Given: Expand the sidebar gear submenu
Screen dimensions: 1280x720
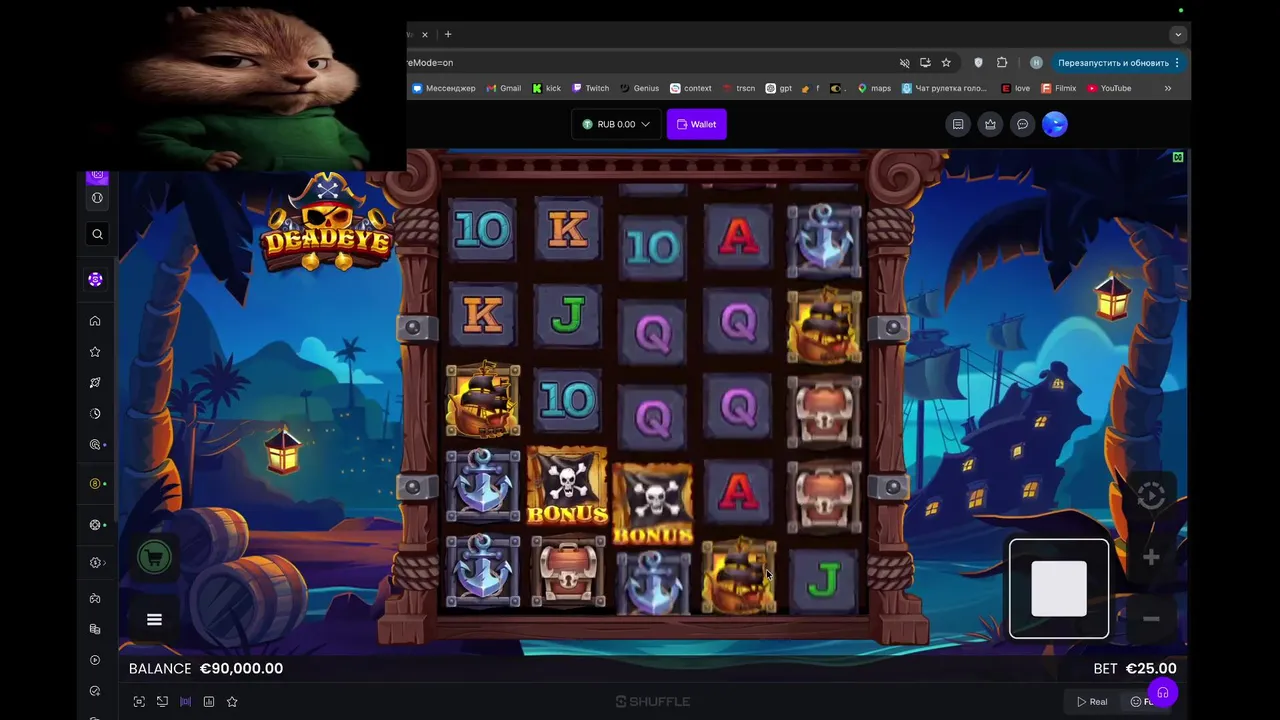Looking at the screenshot, I should click(97, 563).
